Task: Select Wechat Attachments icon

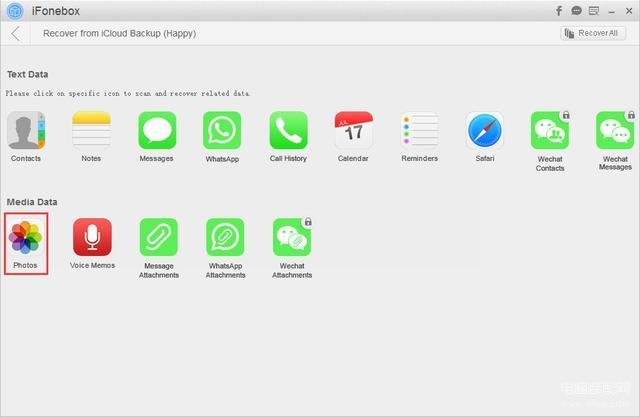Action: 292,237
